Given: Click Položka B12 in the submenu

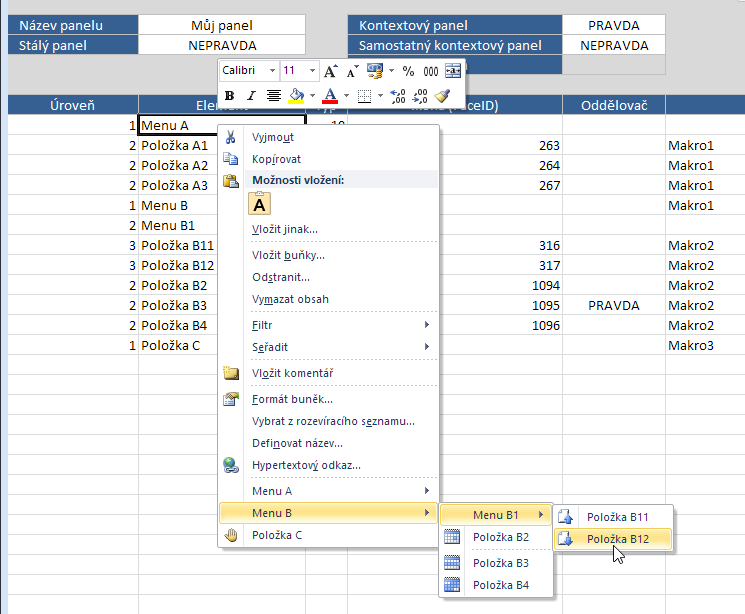Looking at the screenshot, I should point(613,539).
